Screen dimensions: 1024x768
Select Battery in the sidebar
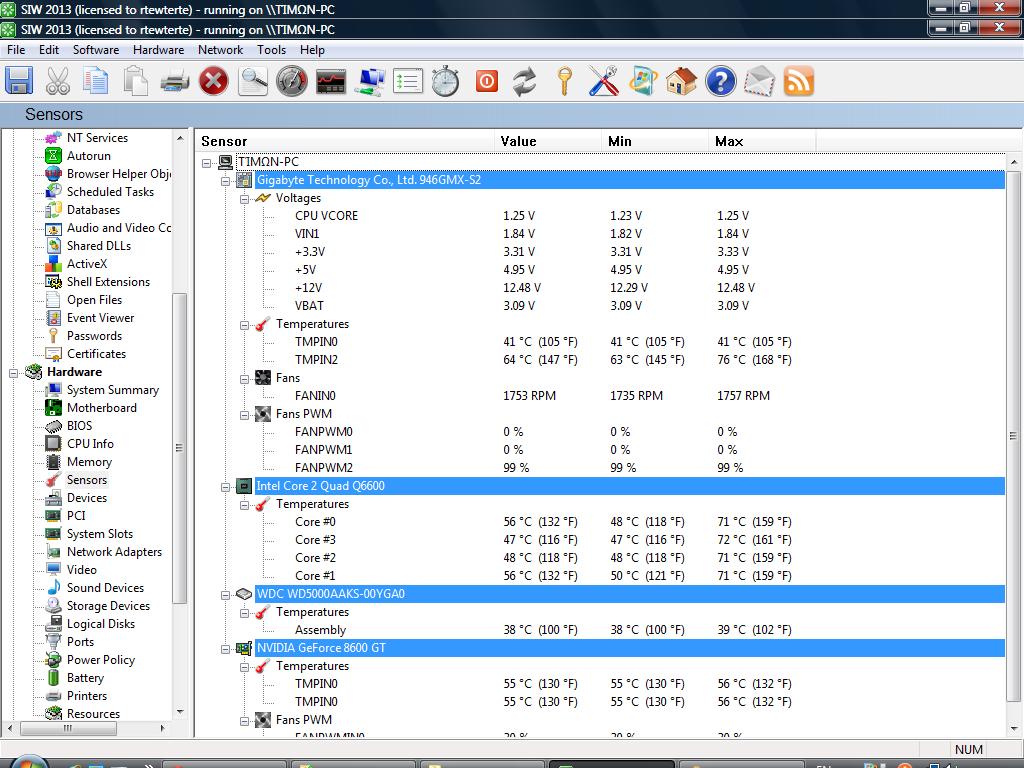[x=85, y=678]
